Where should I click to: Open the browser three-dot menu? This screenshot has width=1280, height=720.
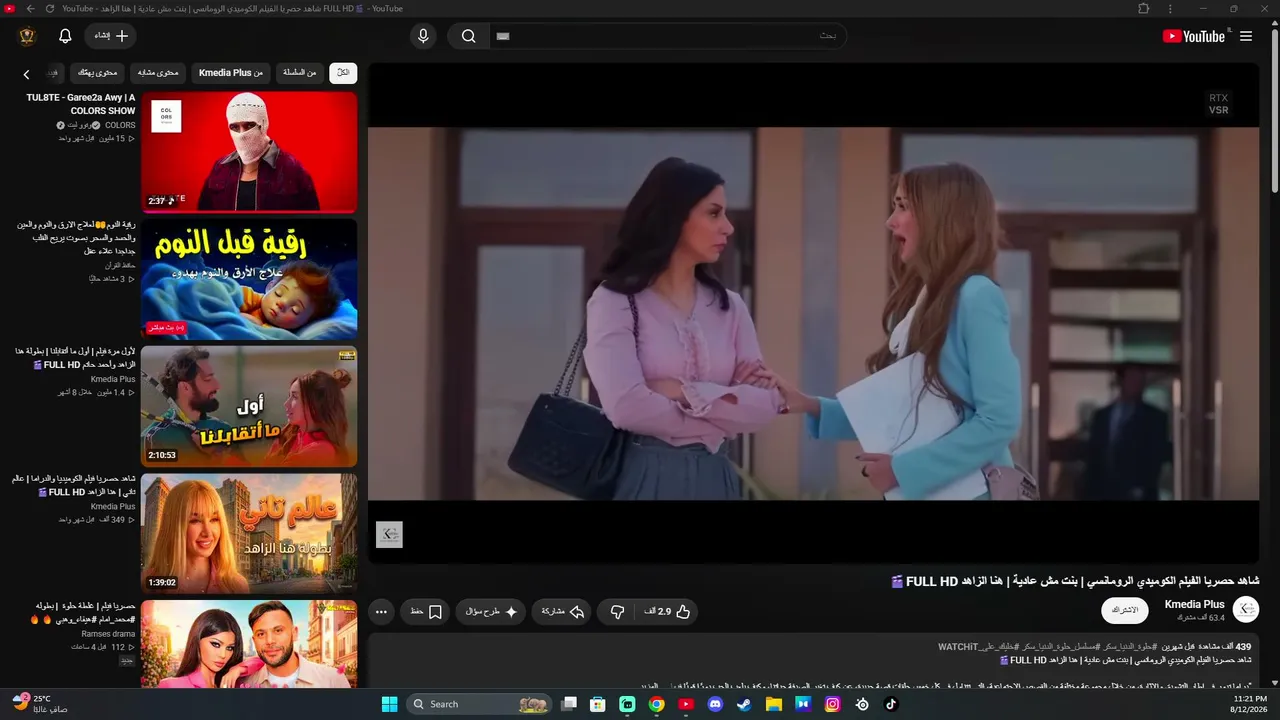[x=1170, y=9]
